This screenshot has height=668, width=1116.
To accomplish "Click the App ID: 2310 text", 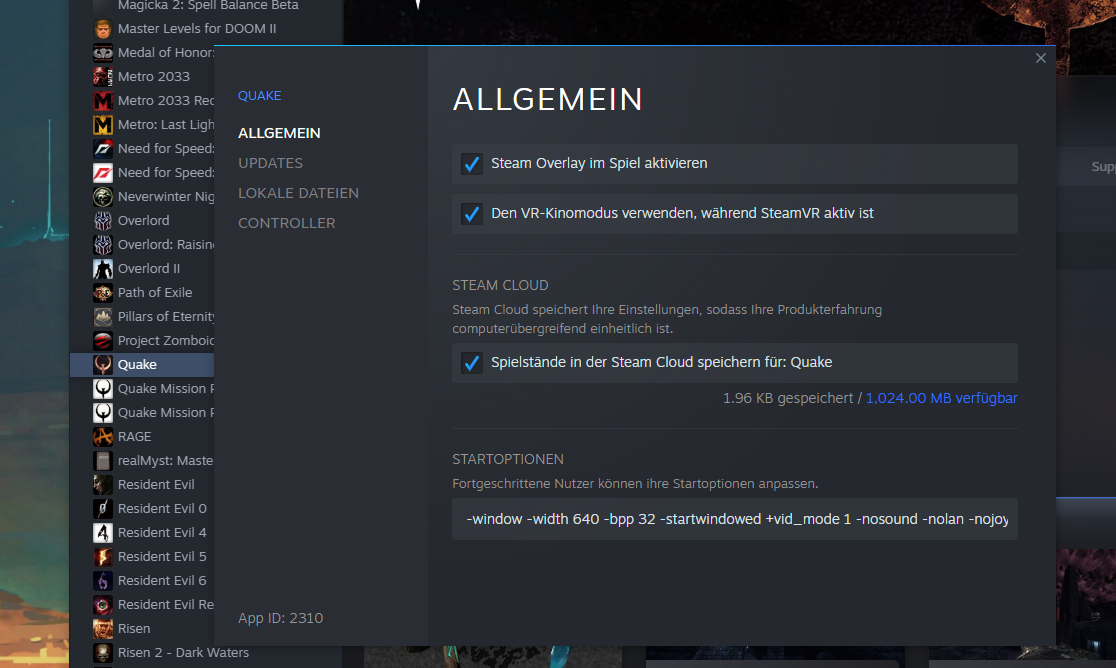I will point(280,618).
